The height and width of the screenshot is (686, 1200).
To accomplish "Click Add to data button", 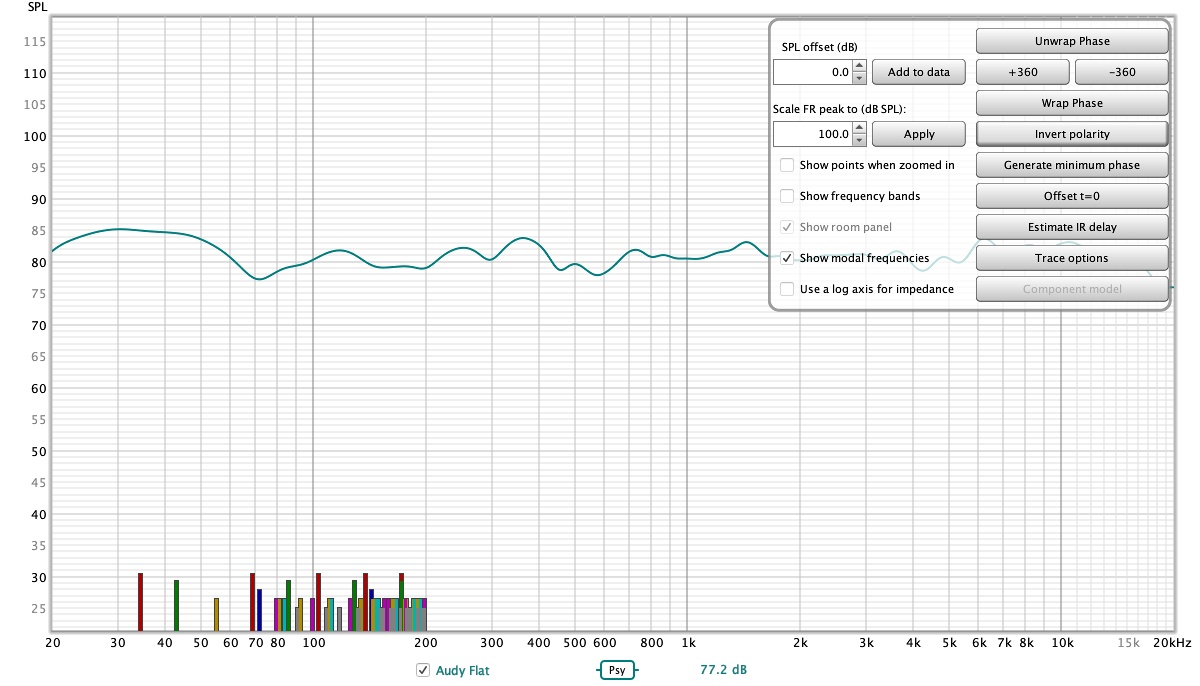I will [918, 72].
